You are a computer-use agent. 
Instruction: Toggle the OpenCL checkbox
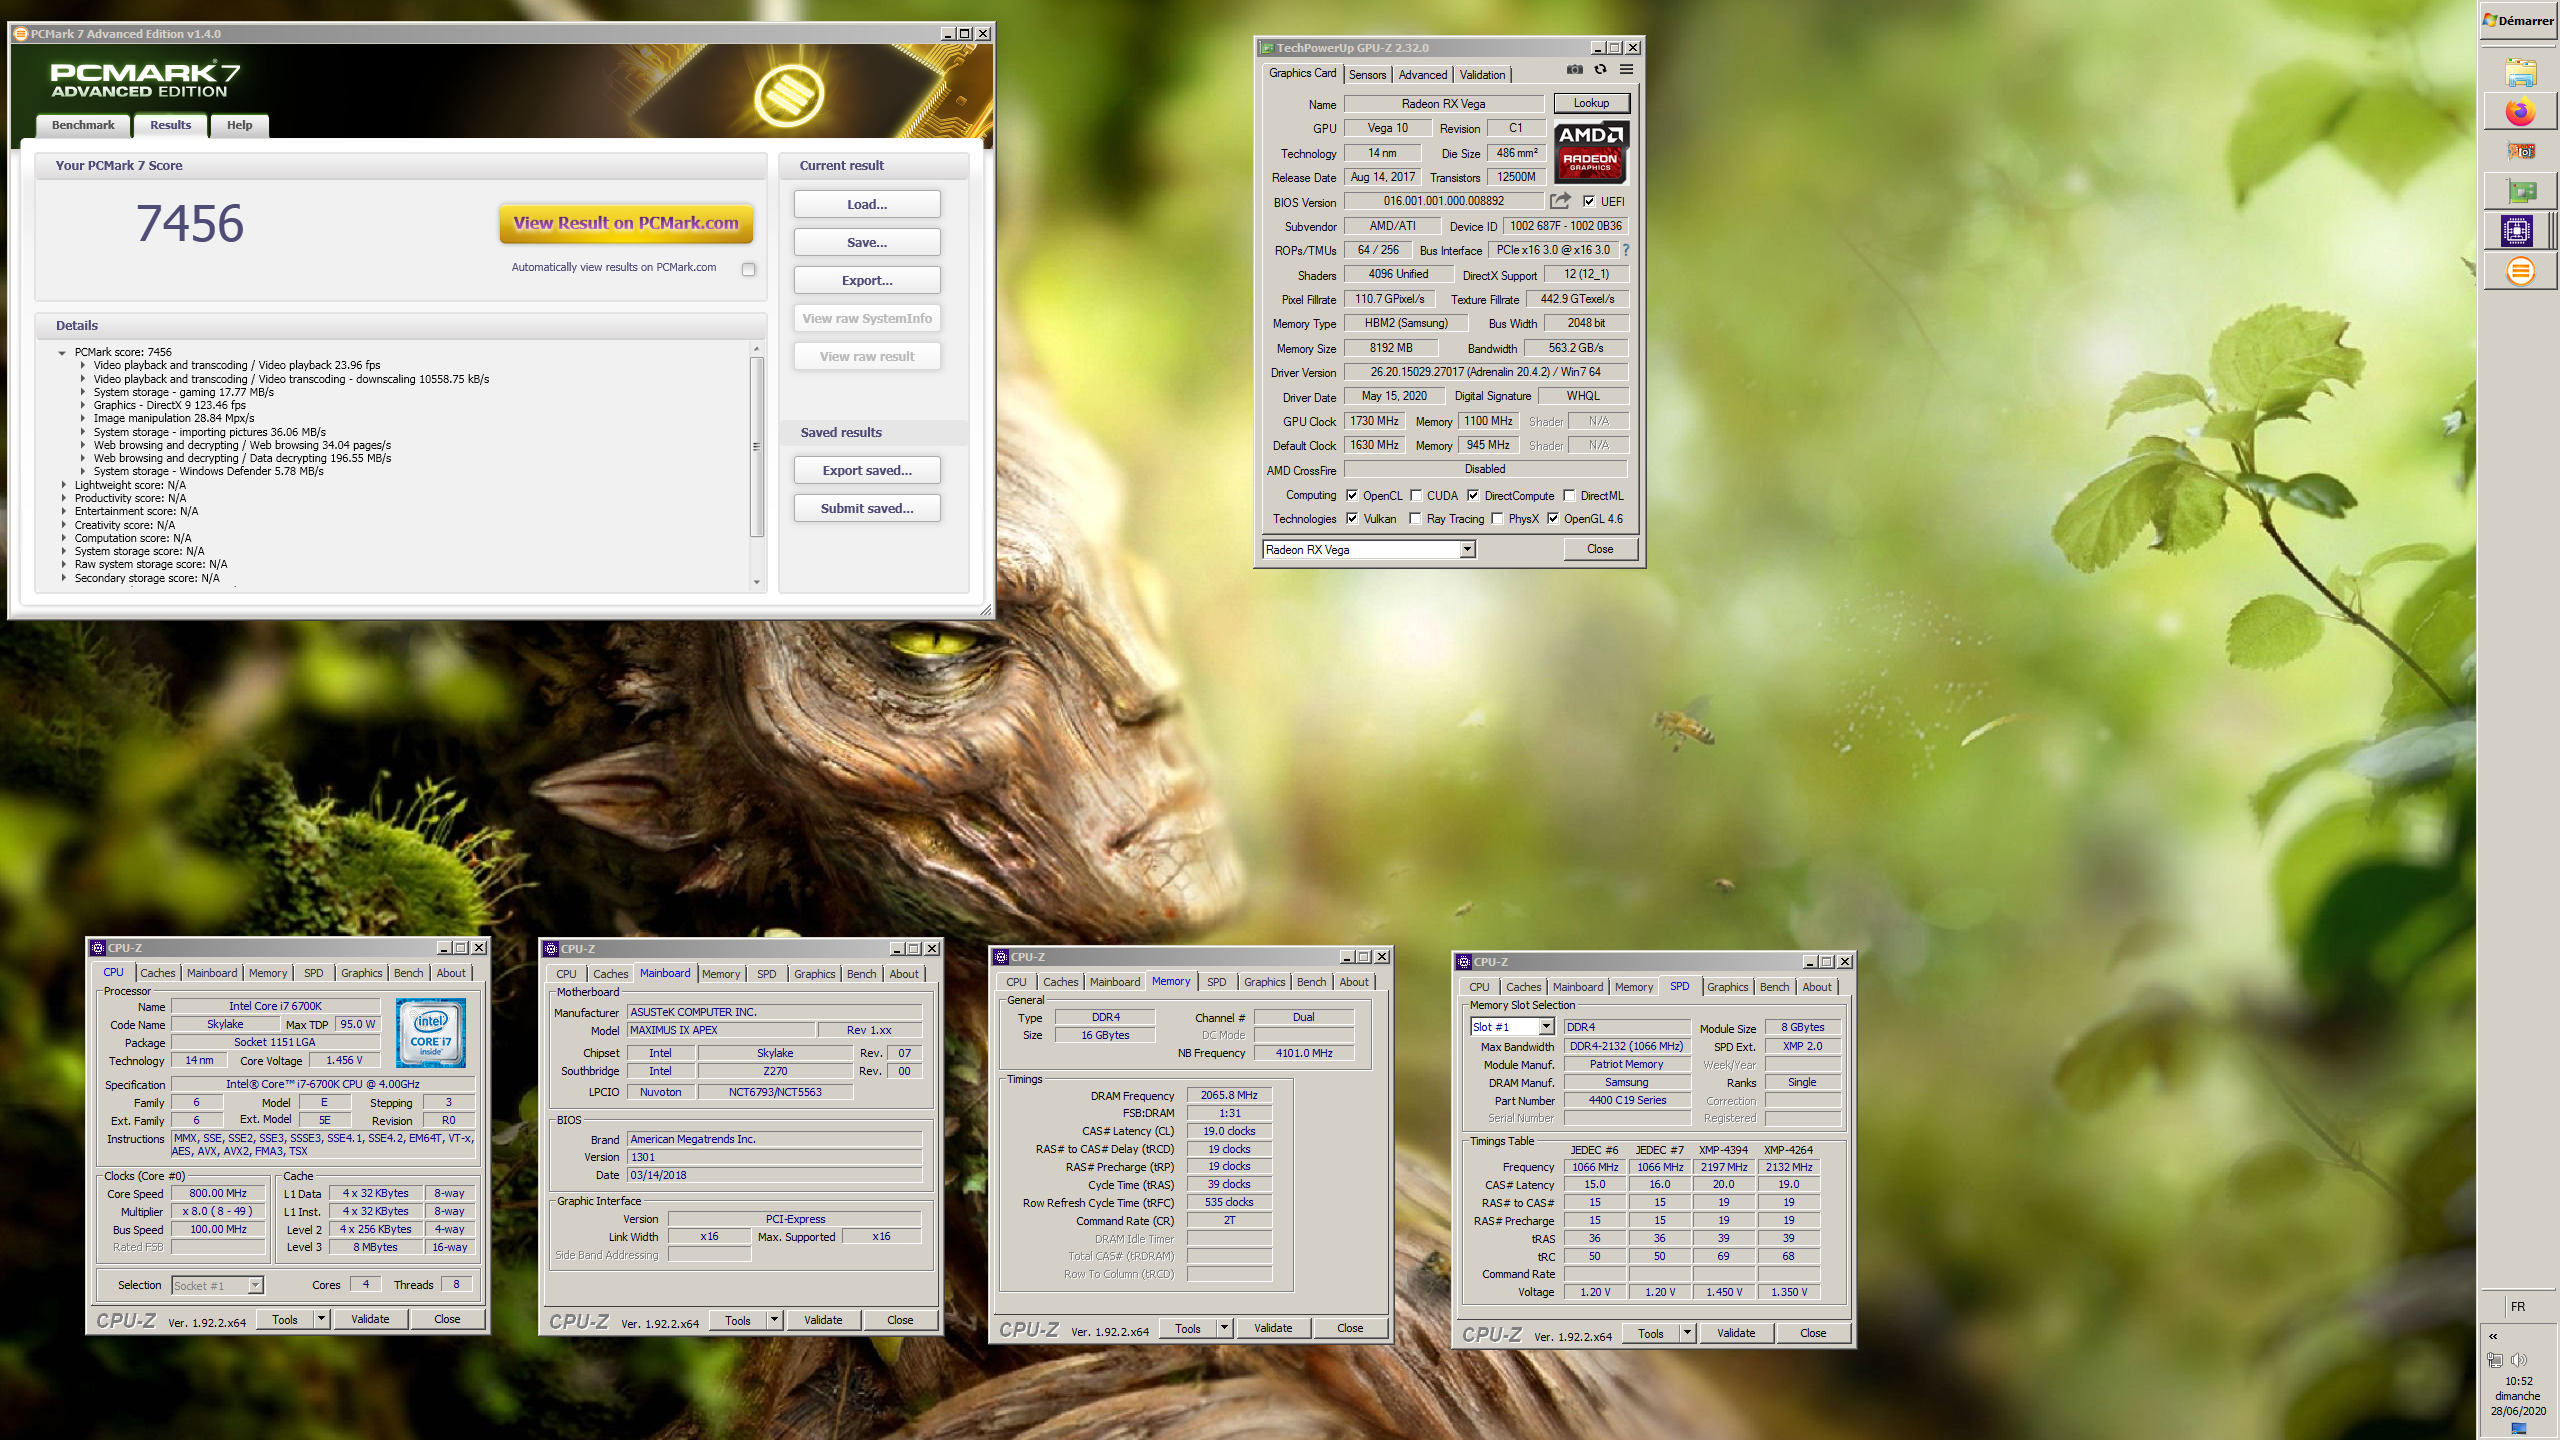(1352, 495)
